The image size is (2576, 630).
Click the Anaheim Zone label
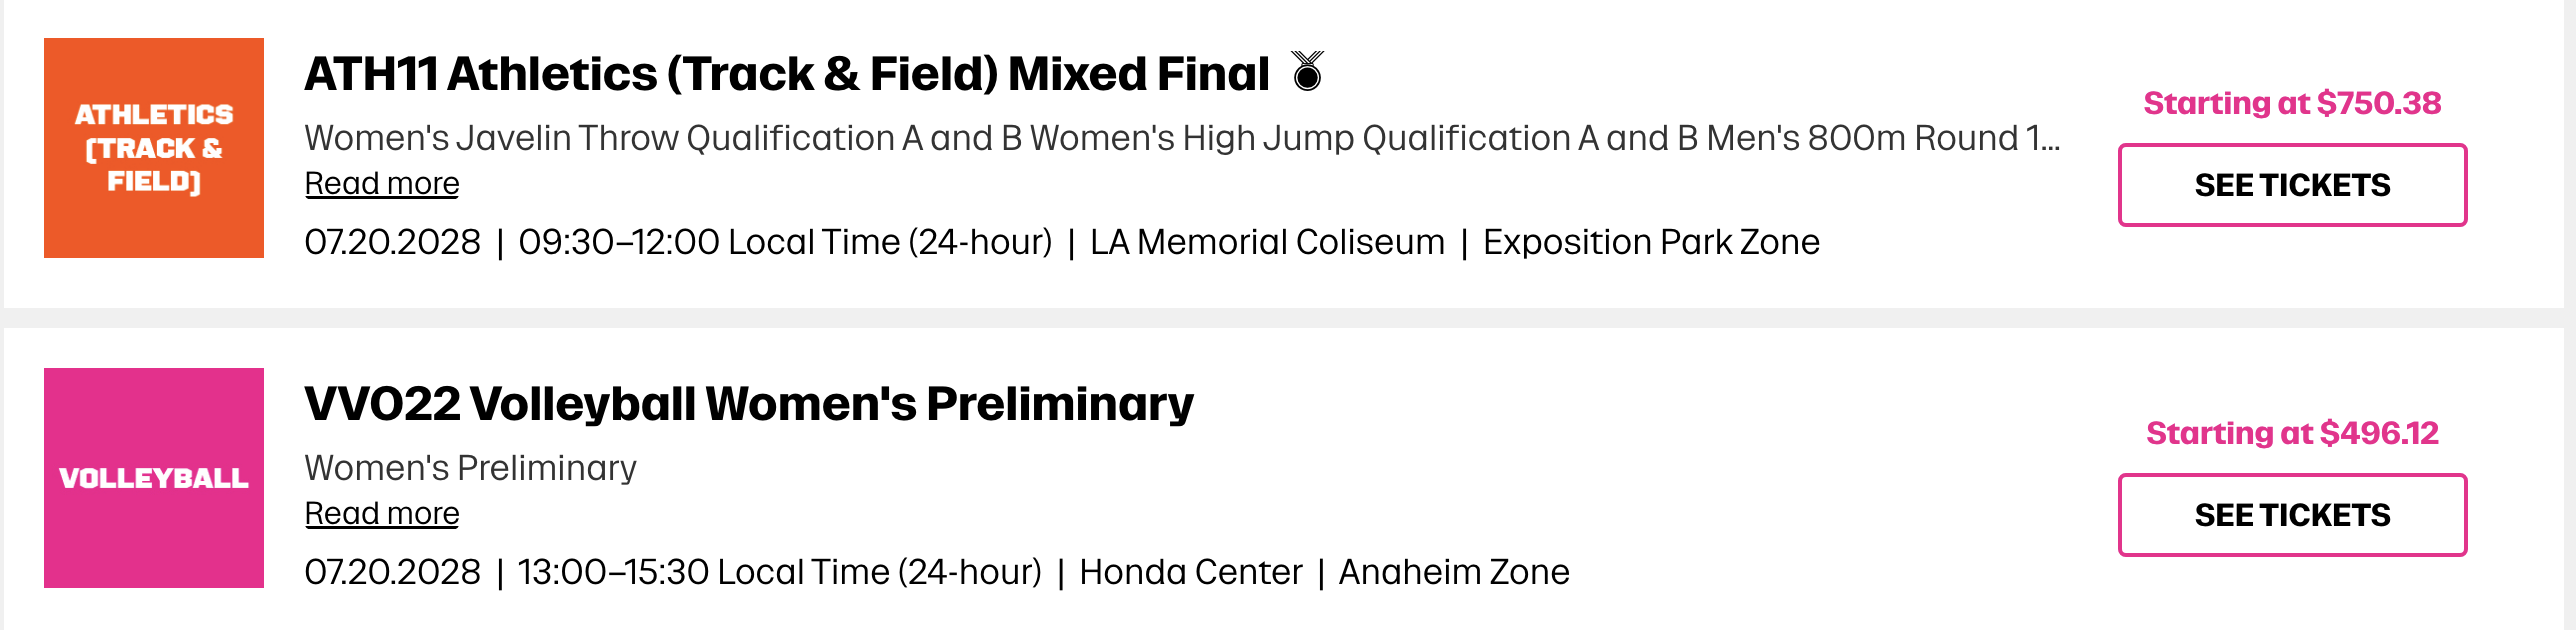click(1454, 572)
